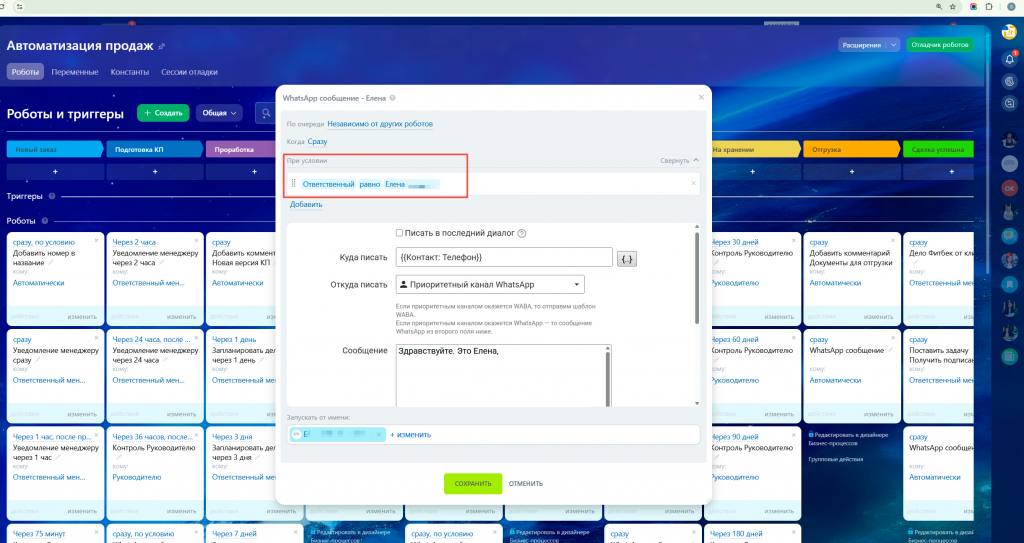Toggle Писать в последний диалог checkbox
The image size is (1024, 543).
[x=399, y=233]
